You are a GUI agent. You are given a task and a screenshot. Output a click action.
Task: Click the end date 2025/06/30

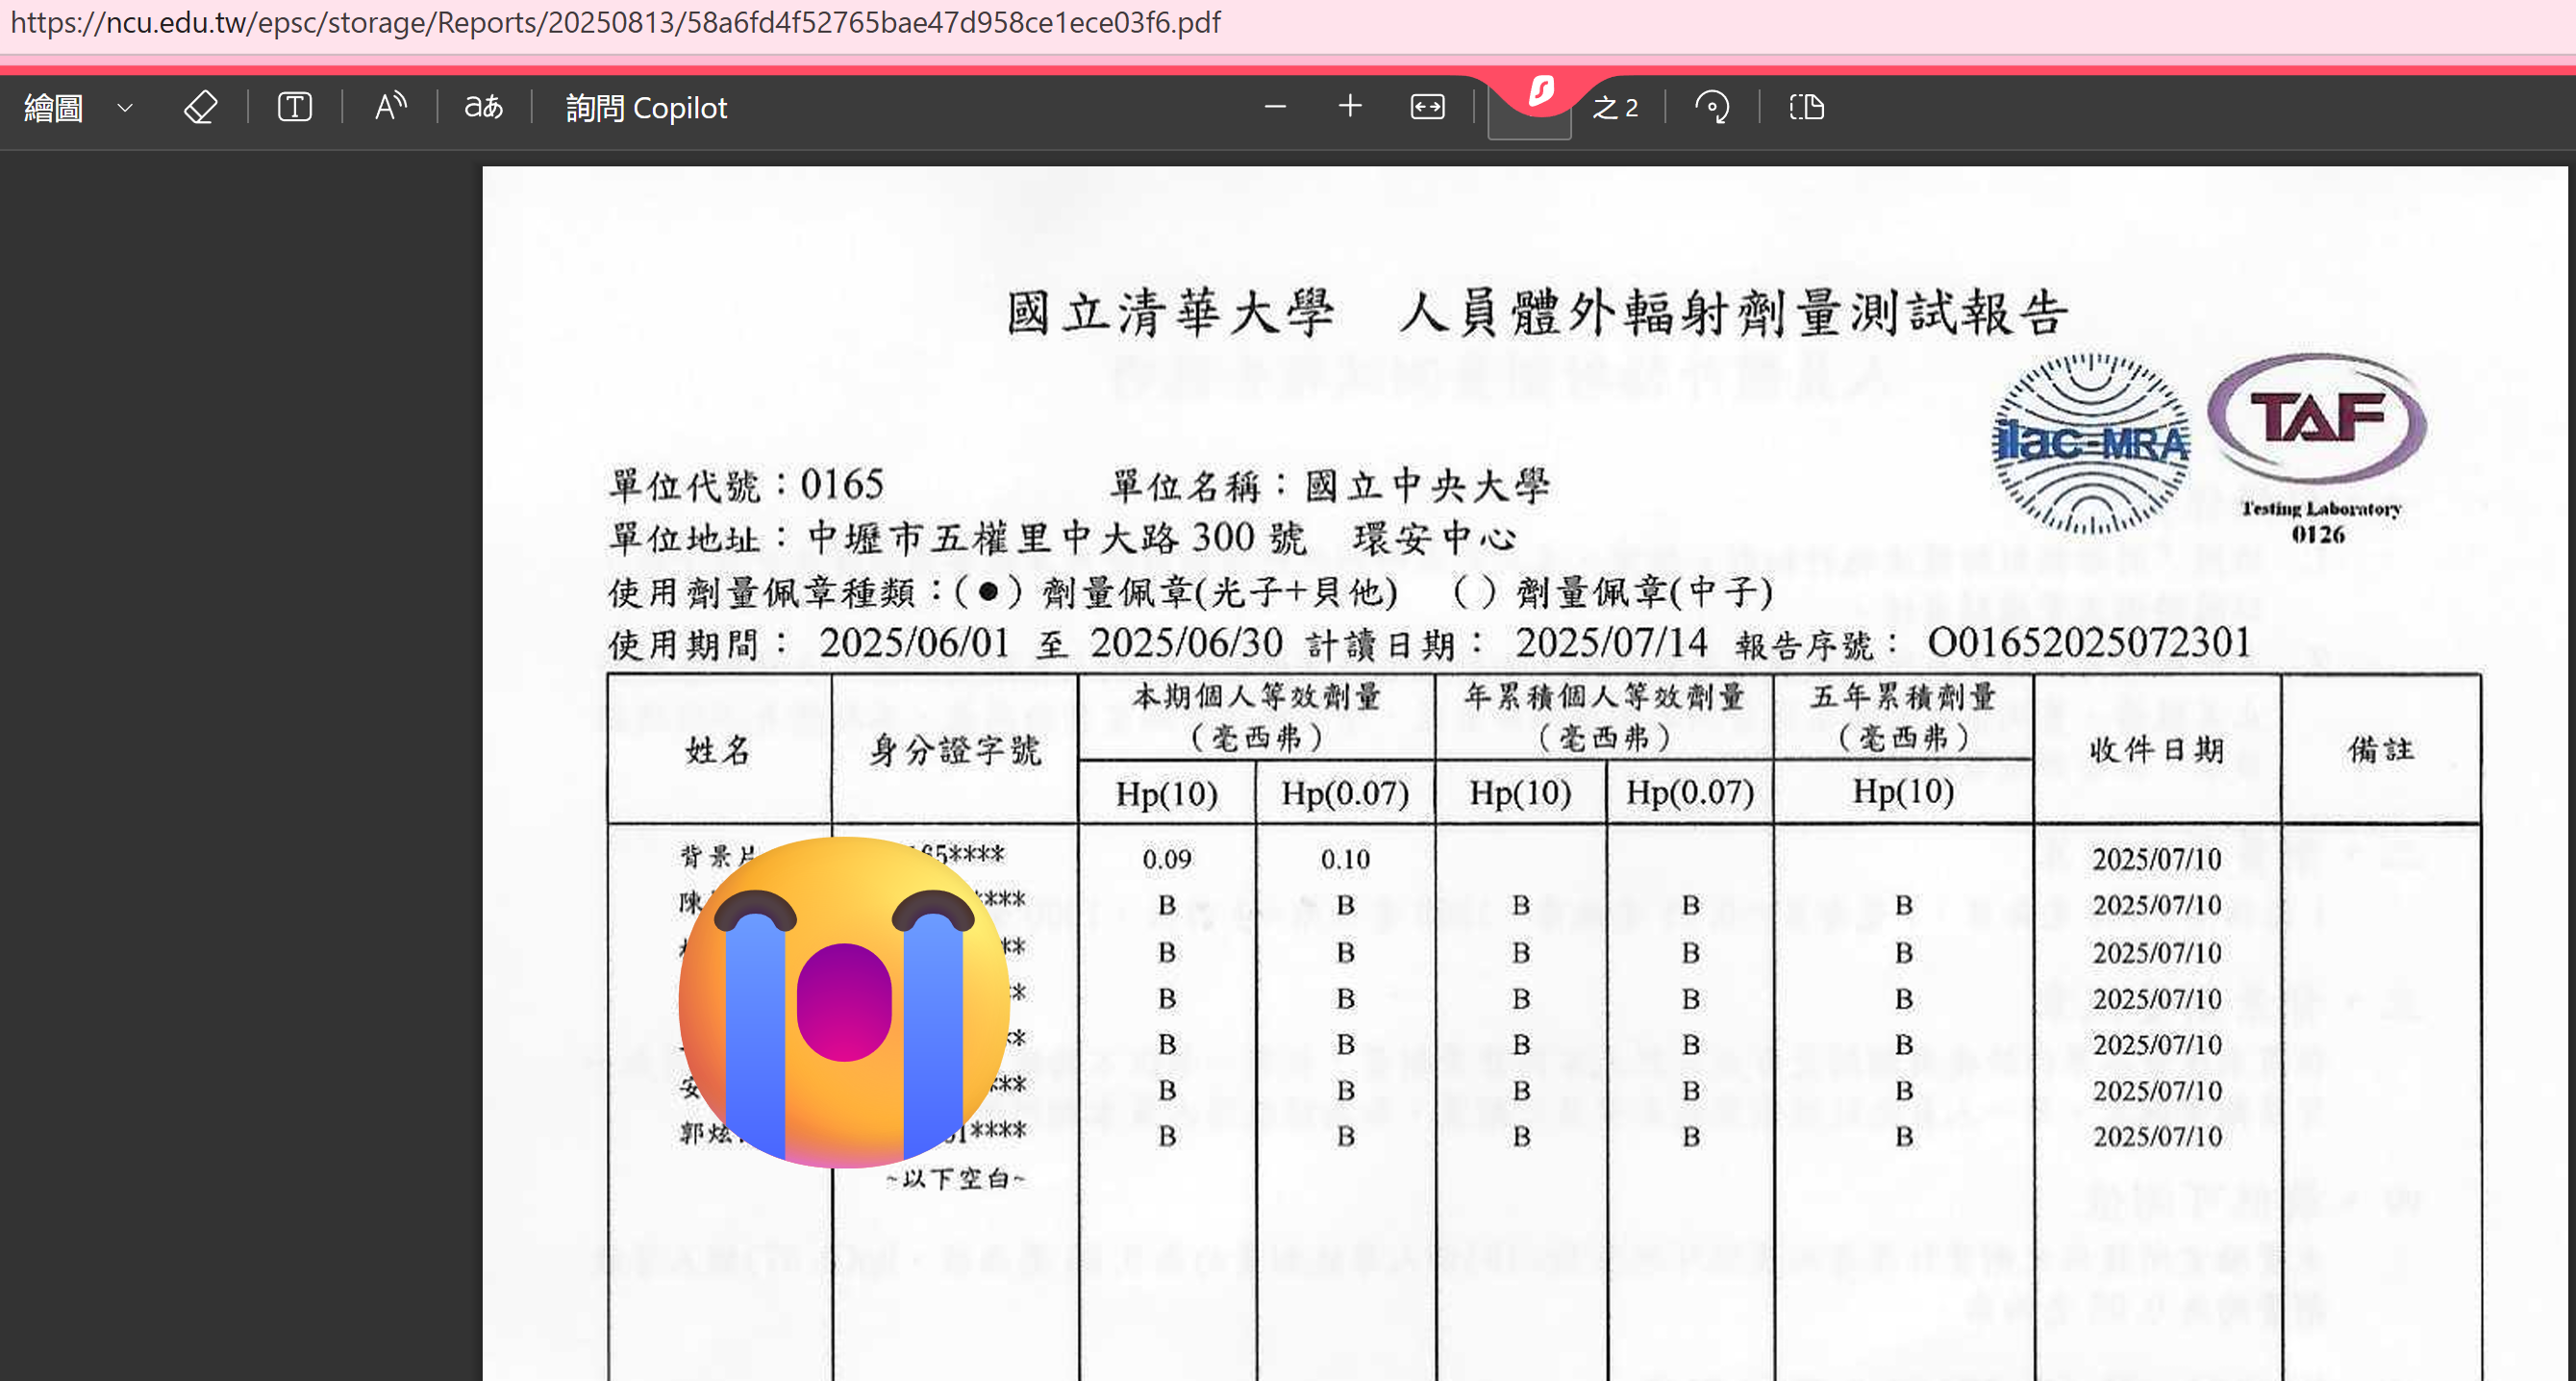[x=1186, y=643]
